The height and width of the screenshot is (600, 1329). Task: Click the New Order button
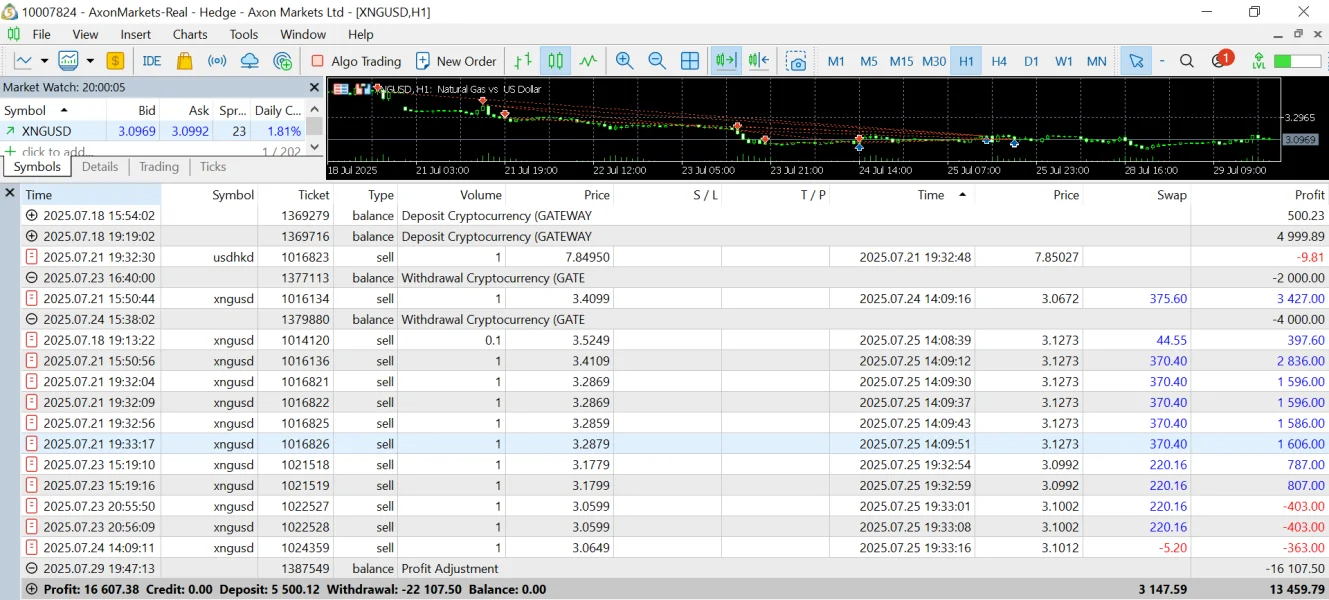[x=456, y=61]
